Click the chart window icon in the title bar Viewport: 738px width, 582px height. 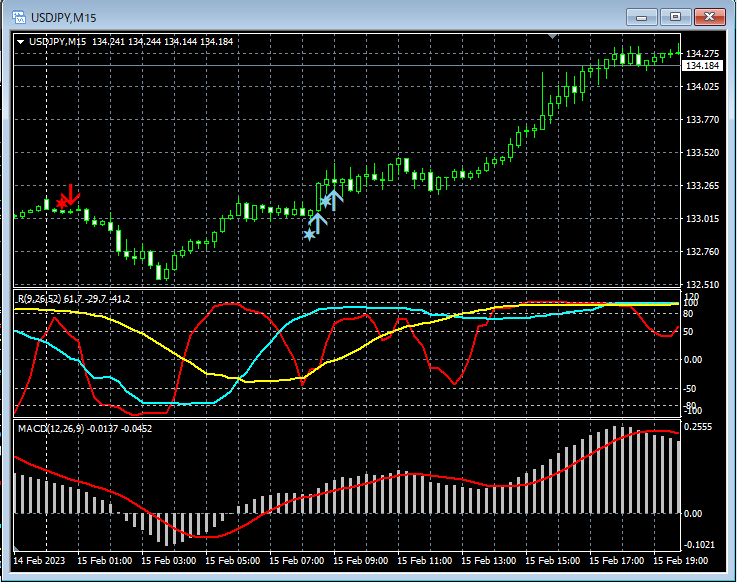click(x=19, y=17)
